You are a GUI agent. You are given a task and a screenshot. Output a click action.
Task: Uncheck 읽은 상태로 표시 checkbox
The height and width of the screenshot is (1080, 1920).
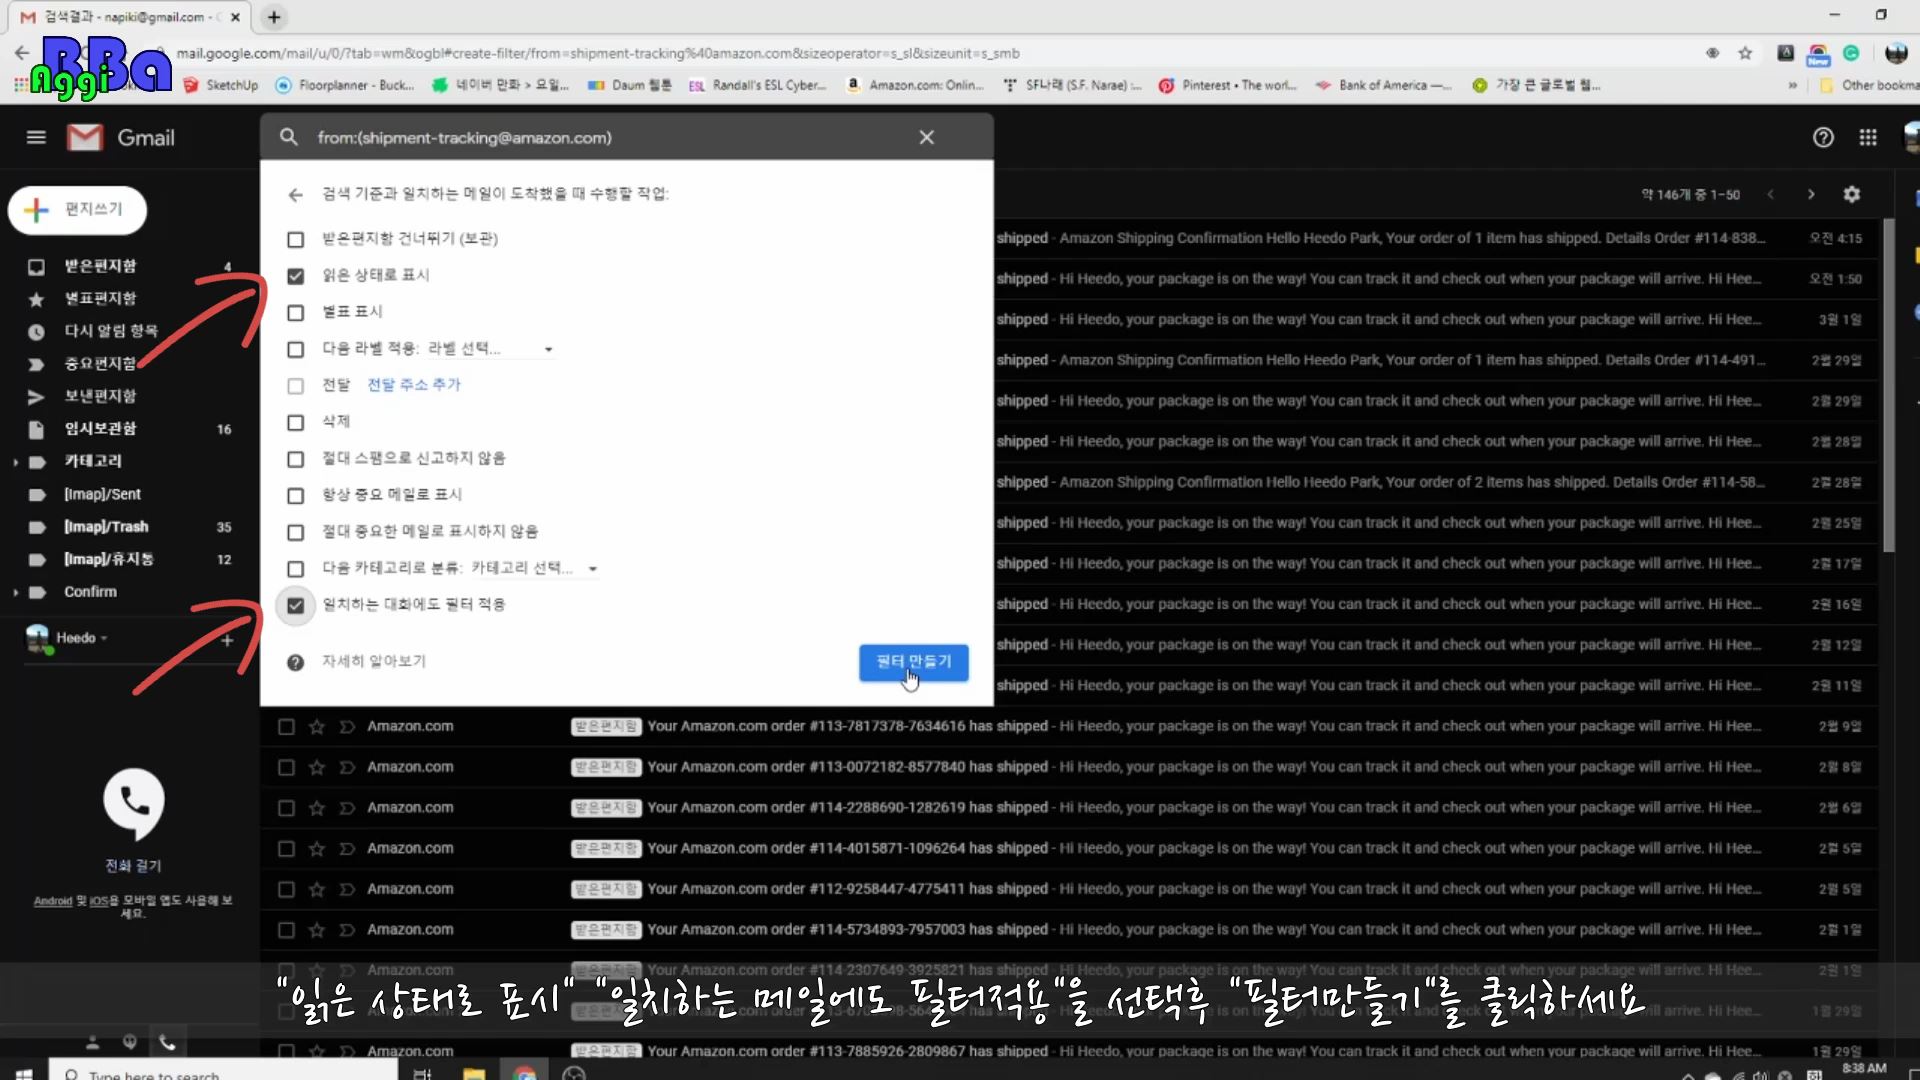(295, 276)
